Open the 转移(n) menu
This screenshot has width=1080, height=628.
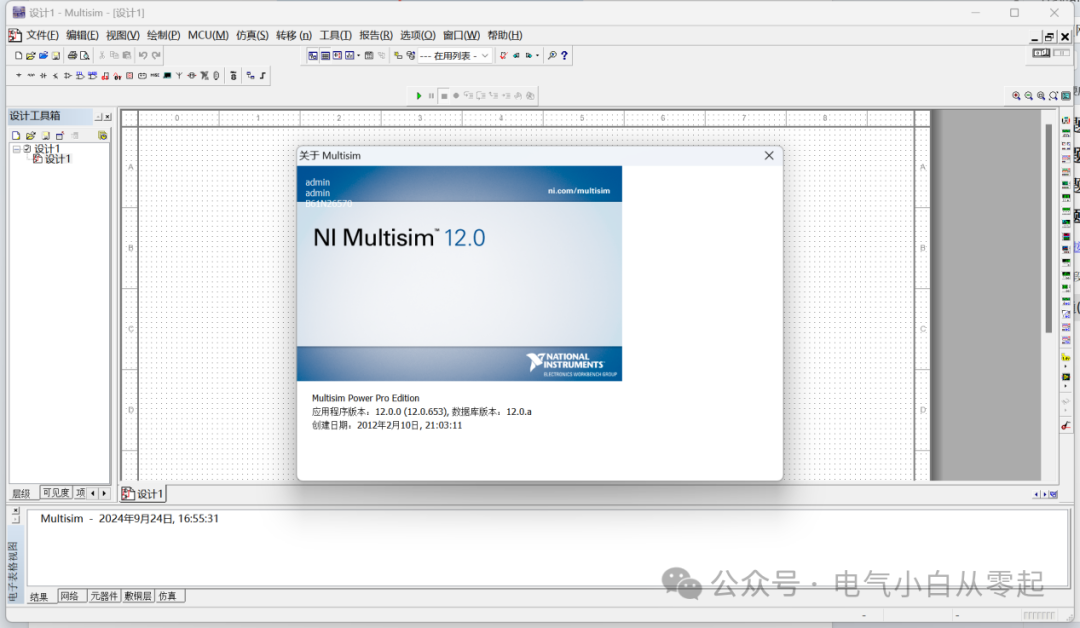click(x=293, y=35)
